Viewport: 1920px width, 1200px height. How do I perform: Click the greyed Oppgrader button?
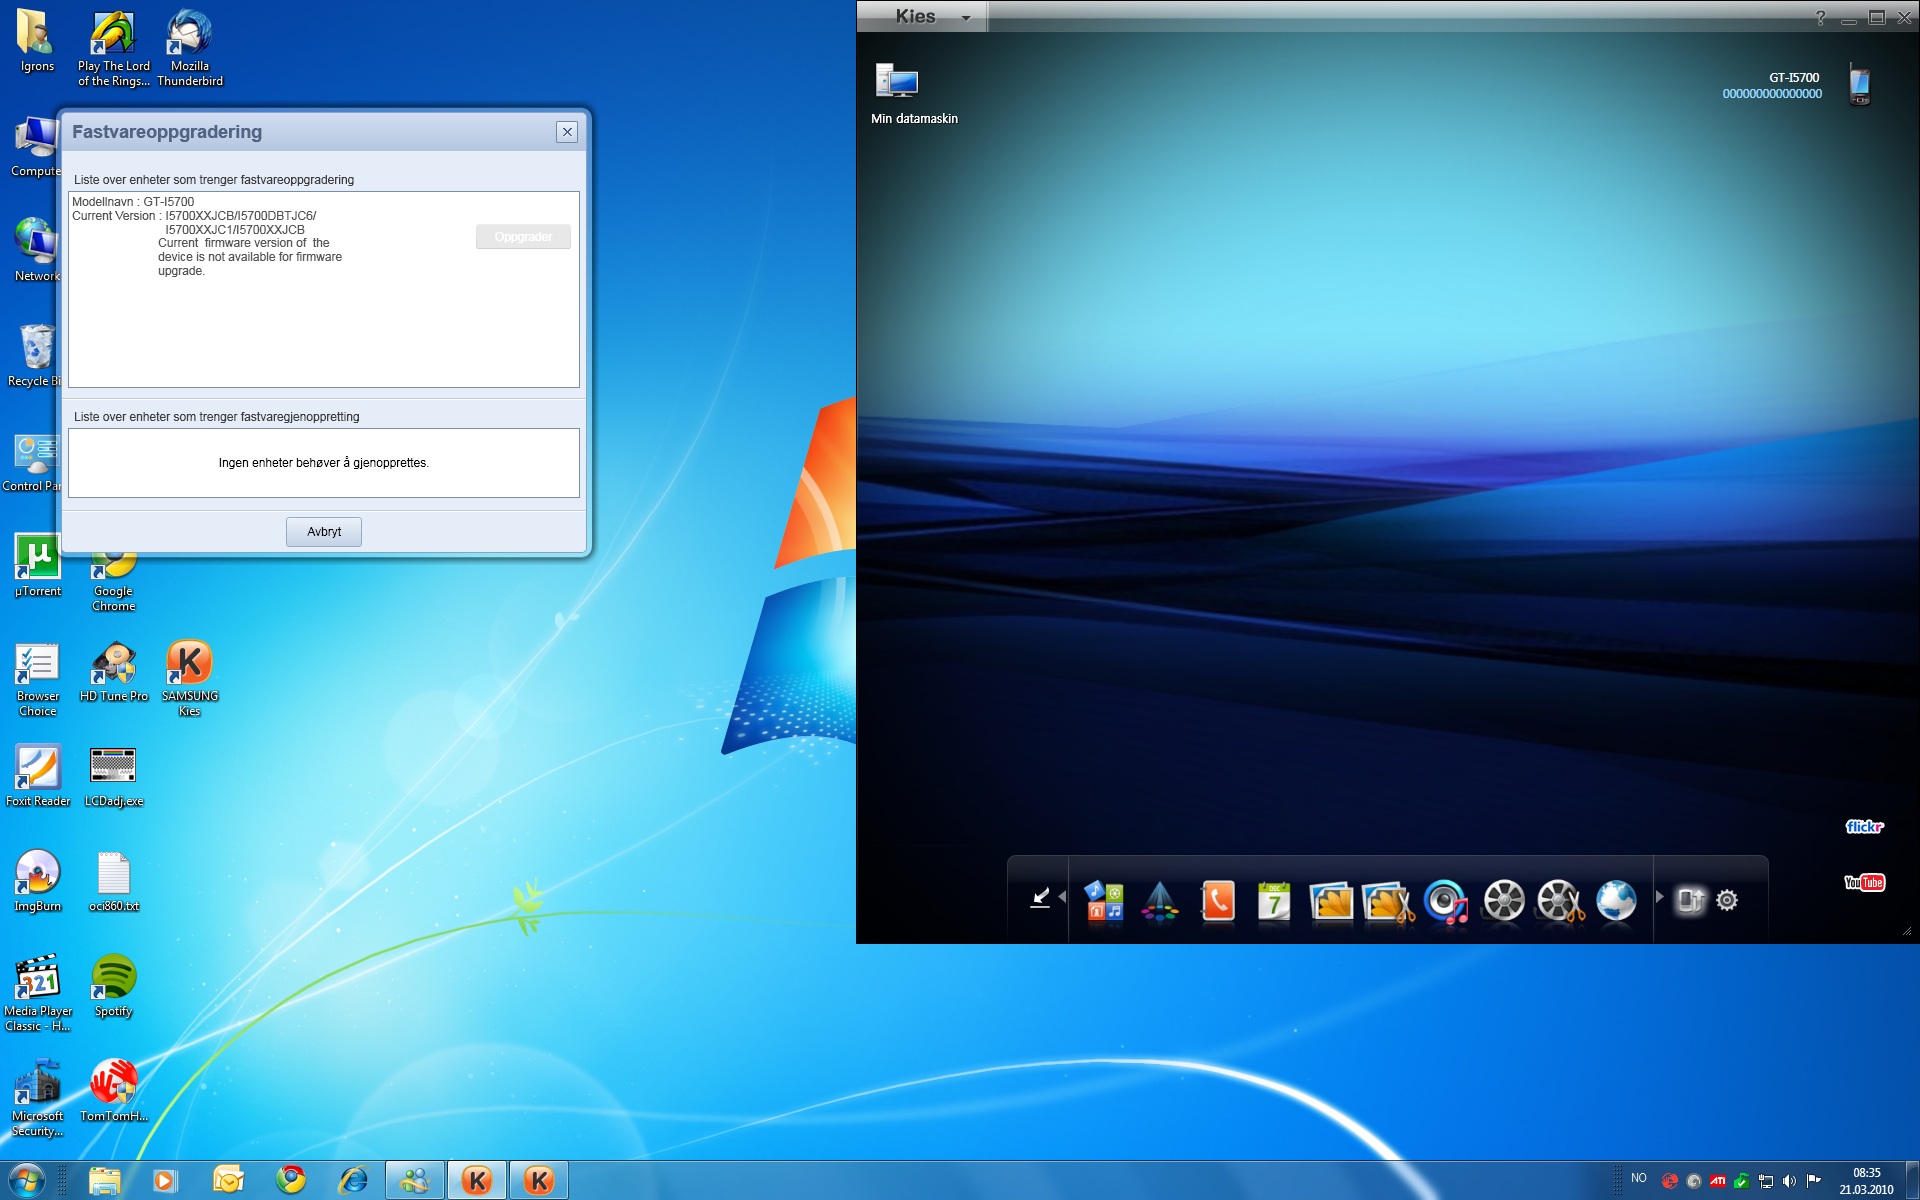click(x=523, y=237)
